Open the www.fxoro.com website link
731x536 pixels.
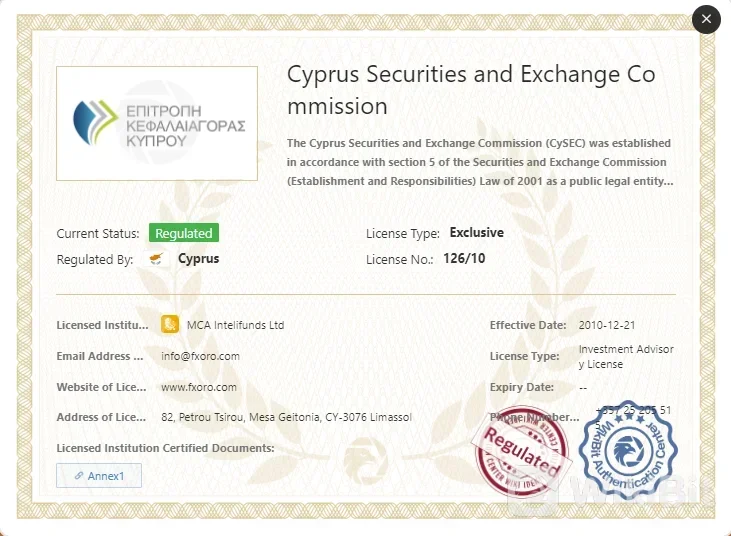coord(199,387)
